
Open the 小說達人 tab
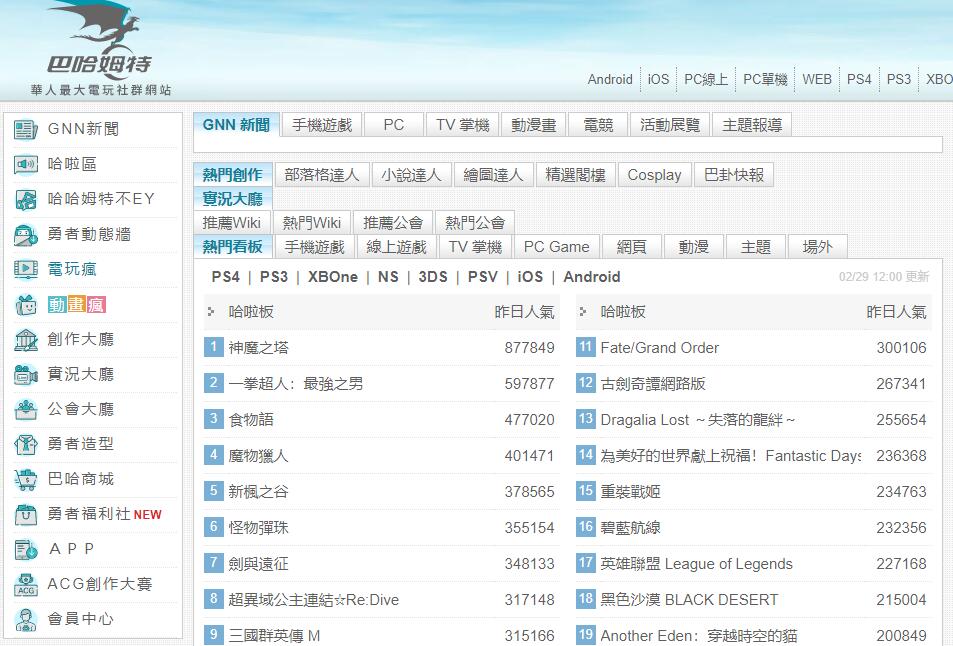pyautogui.click(x=411, y=175)
